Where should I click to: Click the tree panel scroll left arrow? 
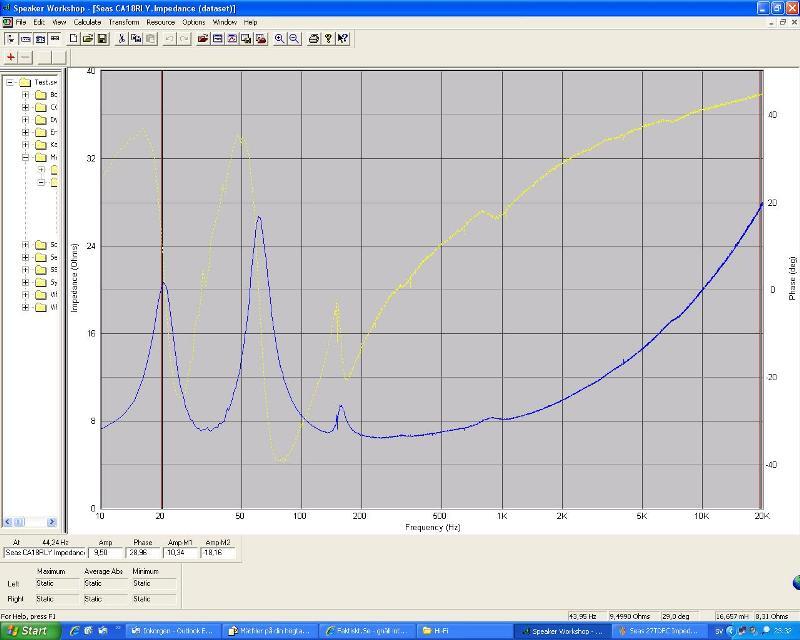click(8, 522)
